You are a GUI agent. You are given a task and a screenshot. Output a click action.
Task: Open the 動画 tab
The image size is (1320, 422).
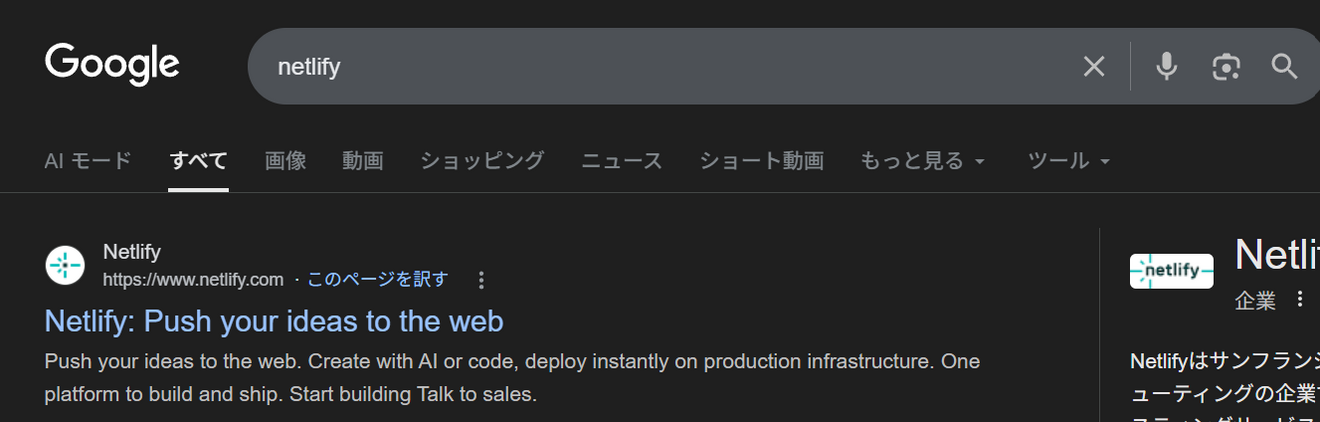pyautogui.click(x=363, y=160)
